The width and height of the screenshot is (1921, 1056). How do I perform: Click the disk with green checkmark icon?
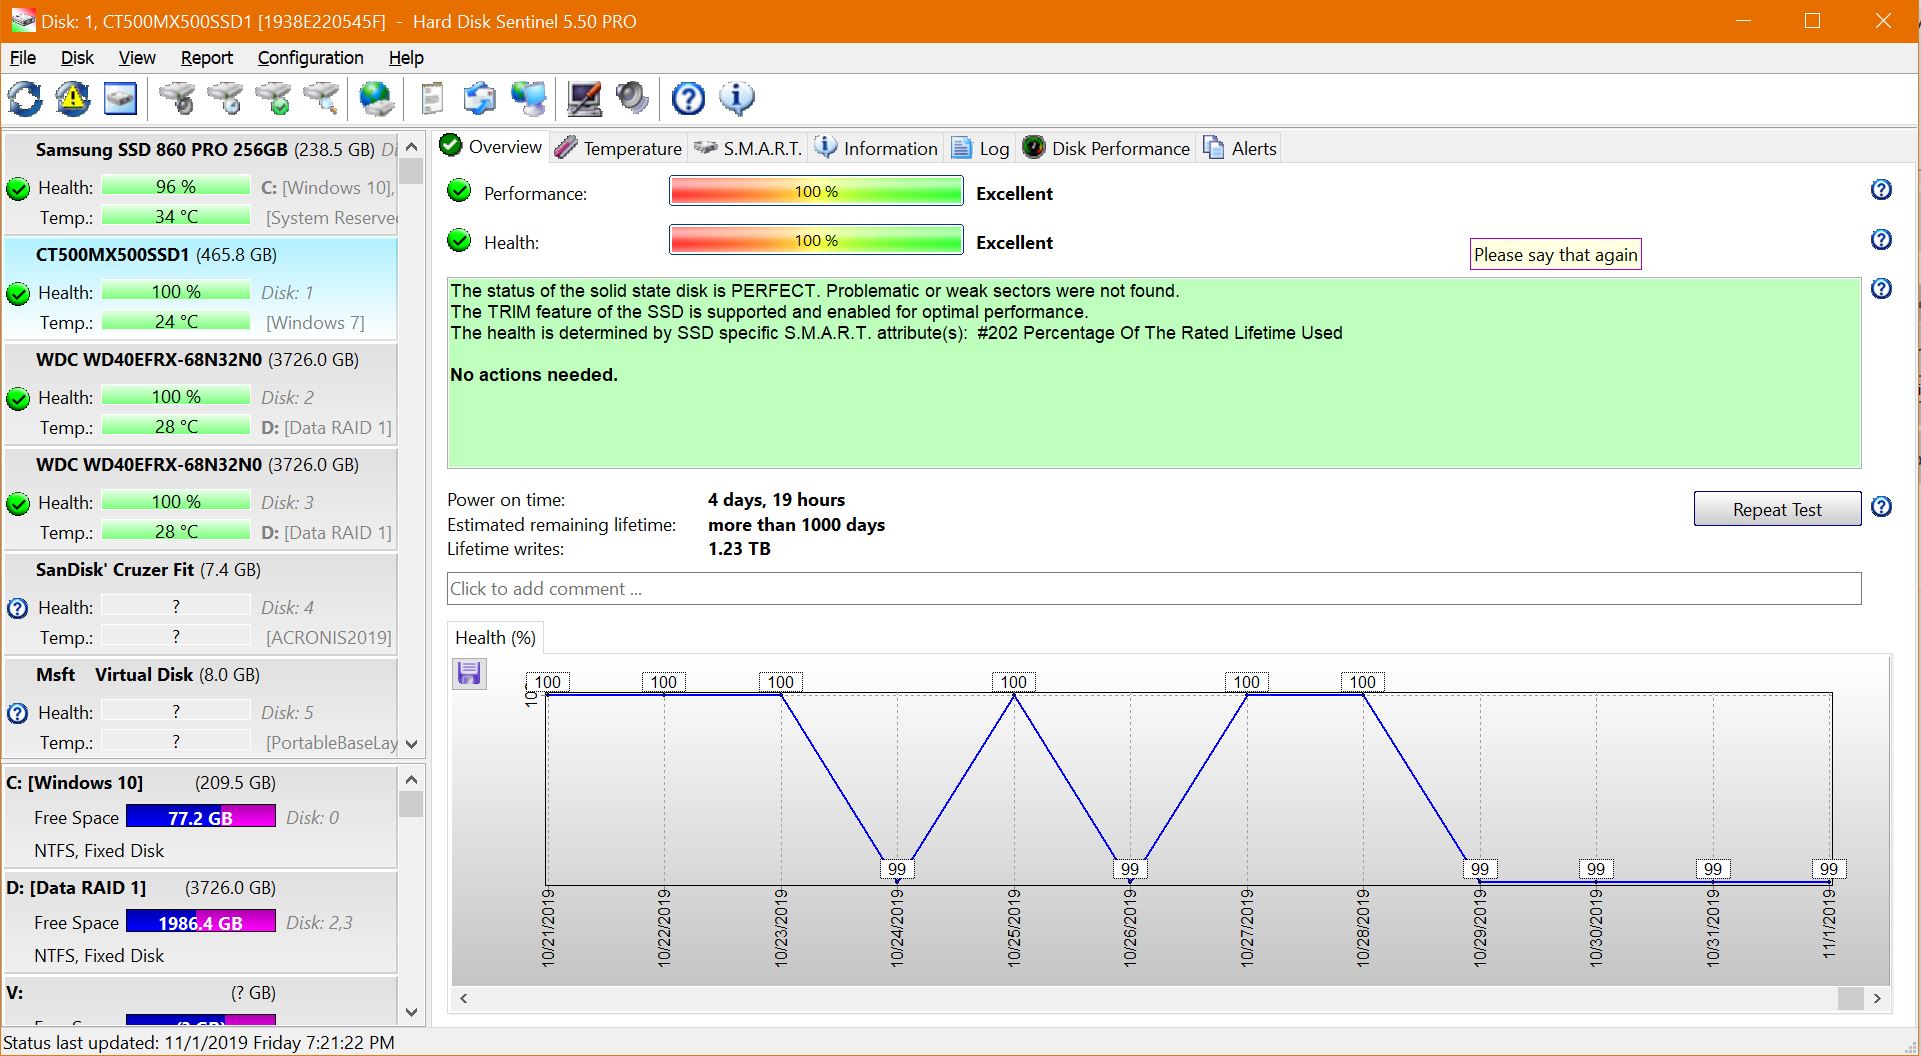(x=273, y=99)
